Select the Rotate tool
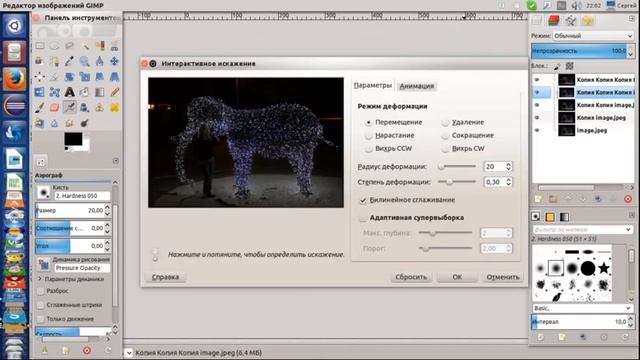 pyautogui.click(x=69, y=77)
